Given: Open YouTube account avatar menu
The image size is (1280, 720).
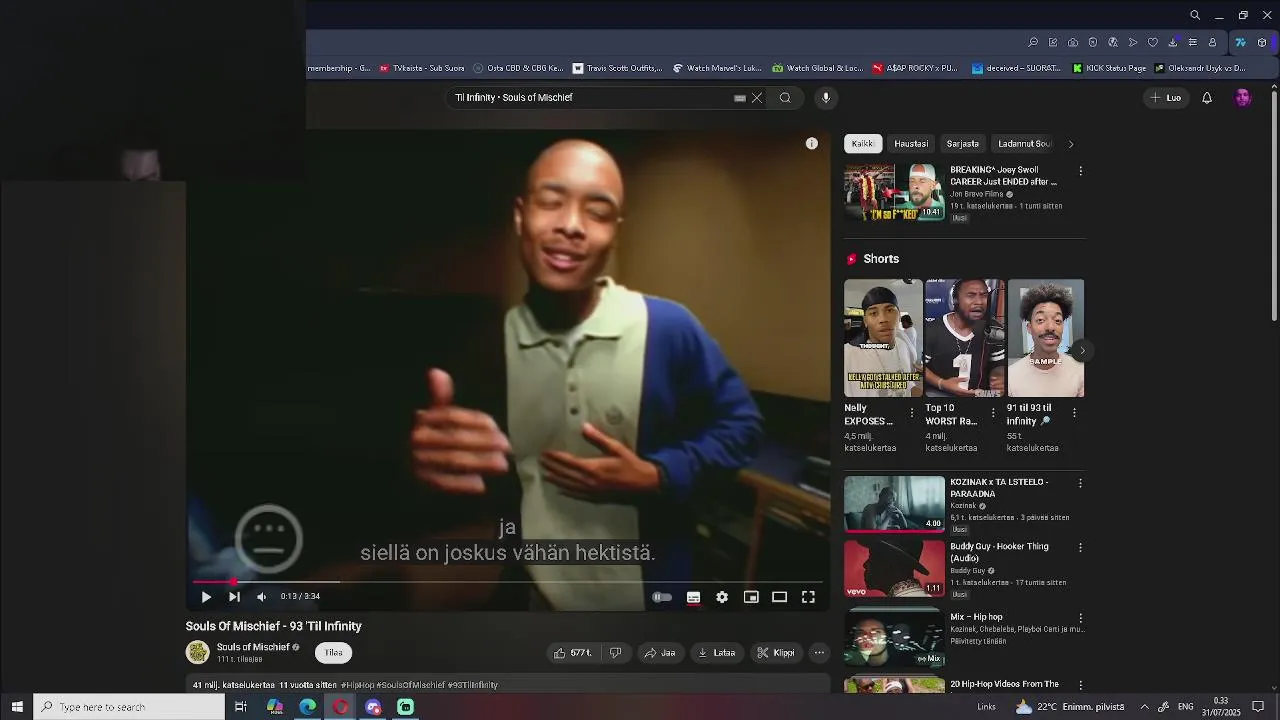Looking at the screenshot, I should (x=1243, y=98).
